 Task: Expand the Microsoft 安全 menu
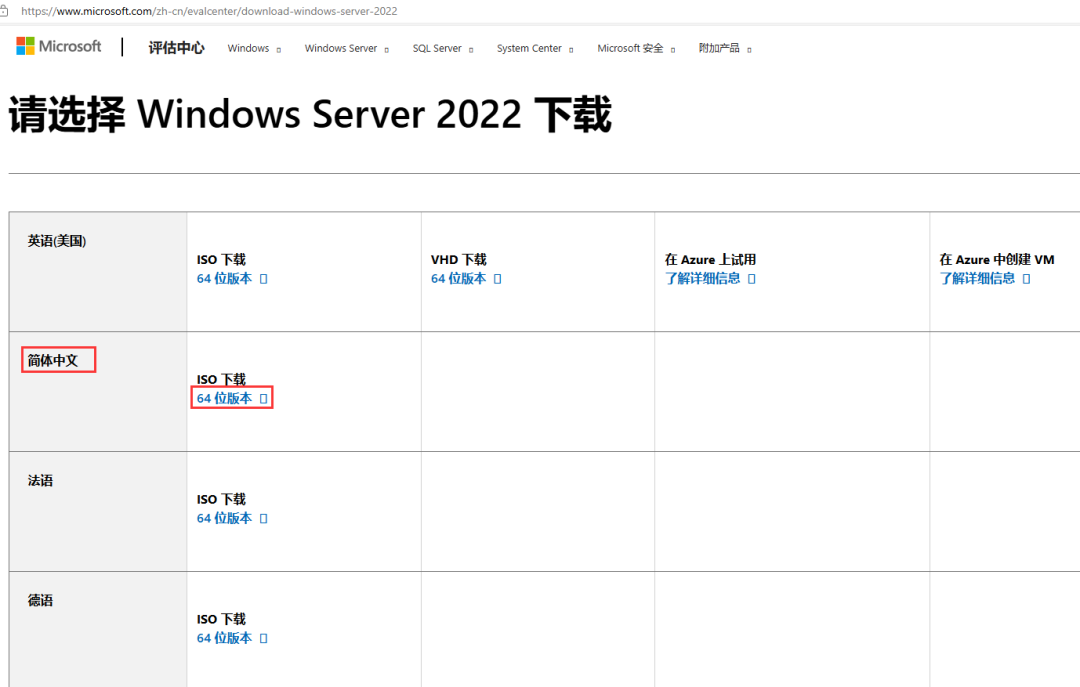[x=636, y=48]
